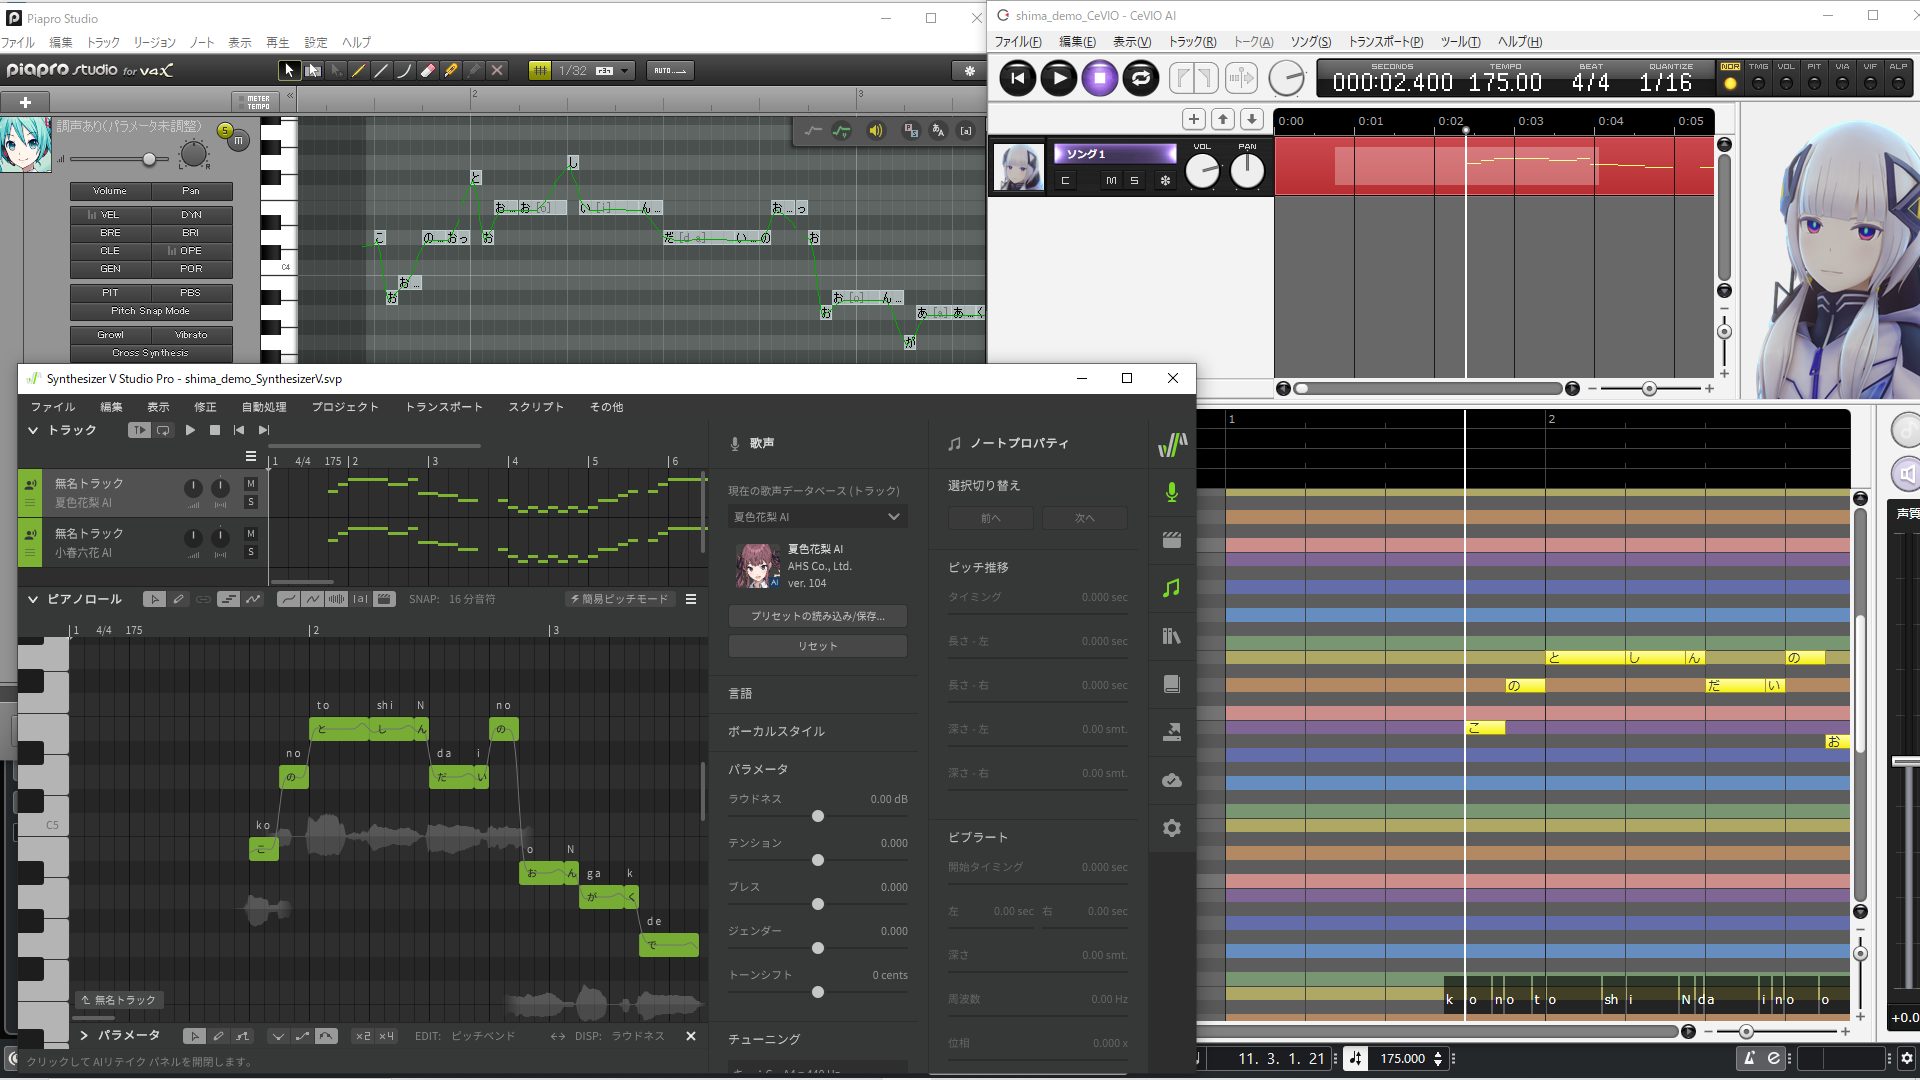
Task: Open the voice database dropdown 夏色花梨 AI
Action: [817, 517]
